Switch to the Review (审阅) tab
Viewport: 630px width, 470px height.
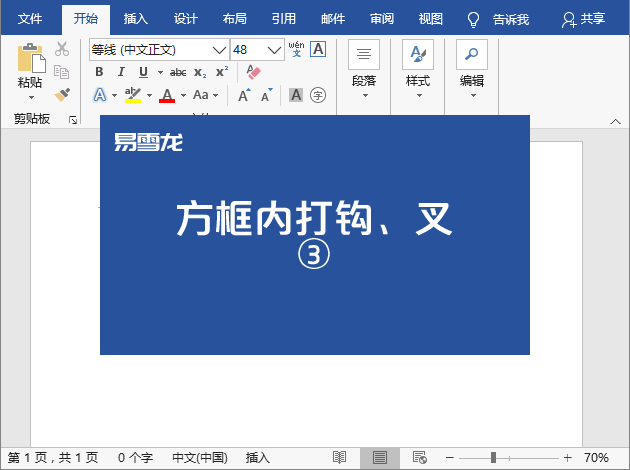click(x=382, y=18)
